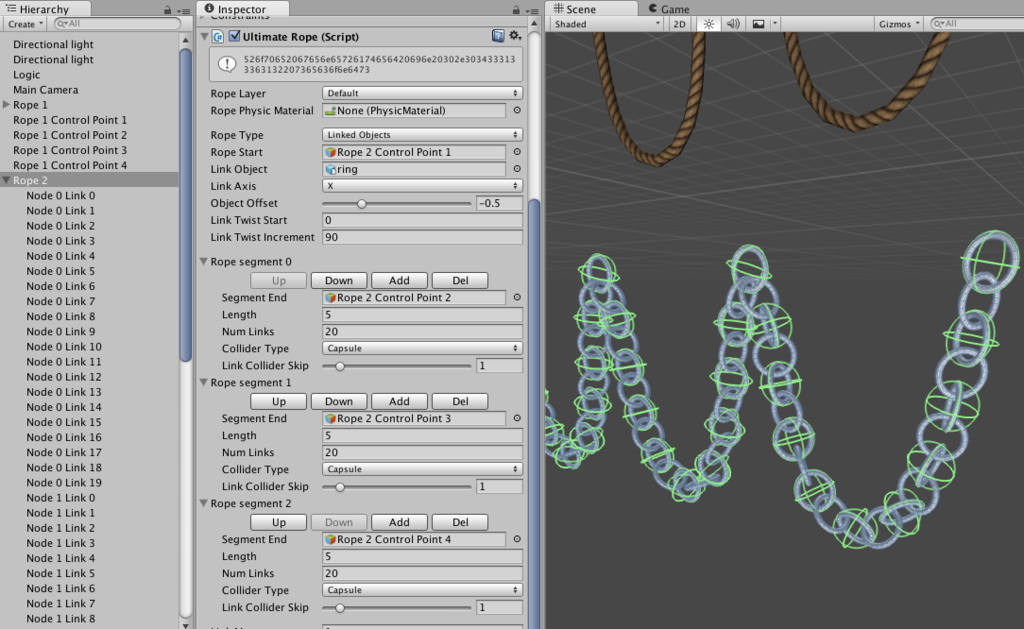1024x629 pixels.
Task: Lock the Hierarchy panel with the padlock icon
Action: (168, 10)
